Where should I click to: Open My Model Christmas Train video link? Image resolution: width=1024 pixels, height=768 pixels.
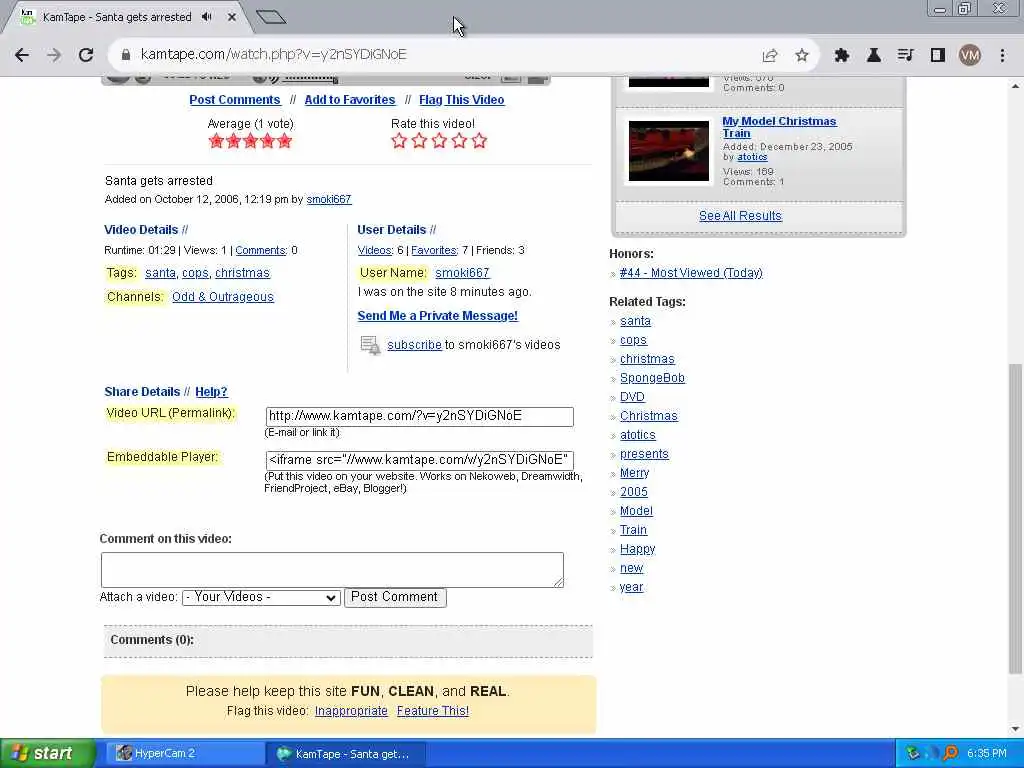[779, 127]
